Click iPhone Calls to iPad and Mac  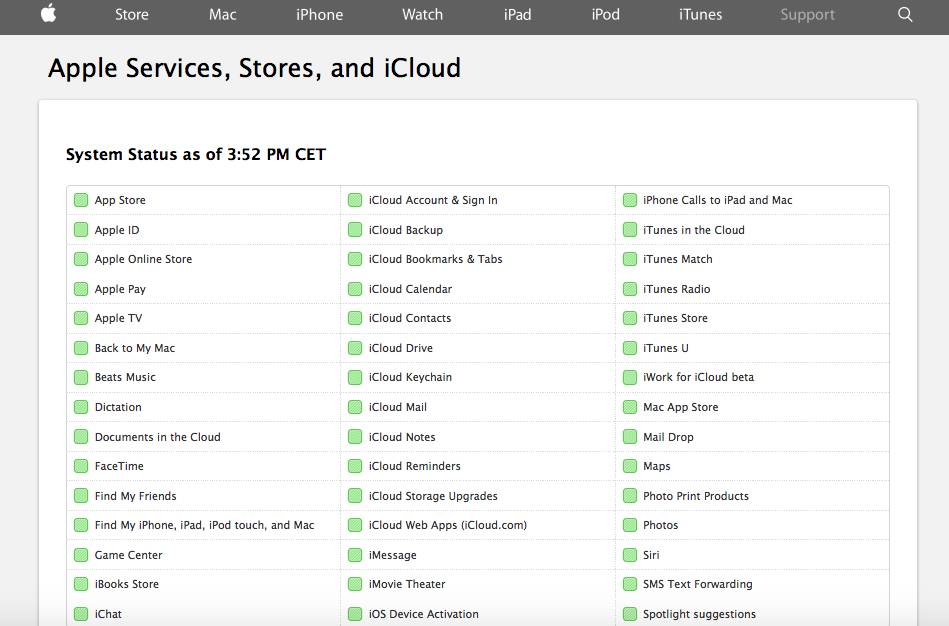click(718, 200)
